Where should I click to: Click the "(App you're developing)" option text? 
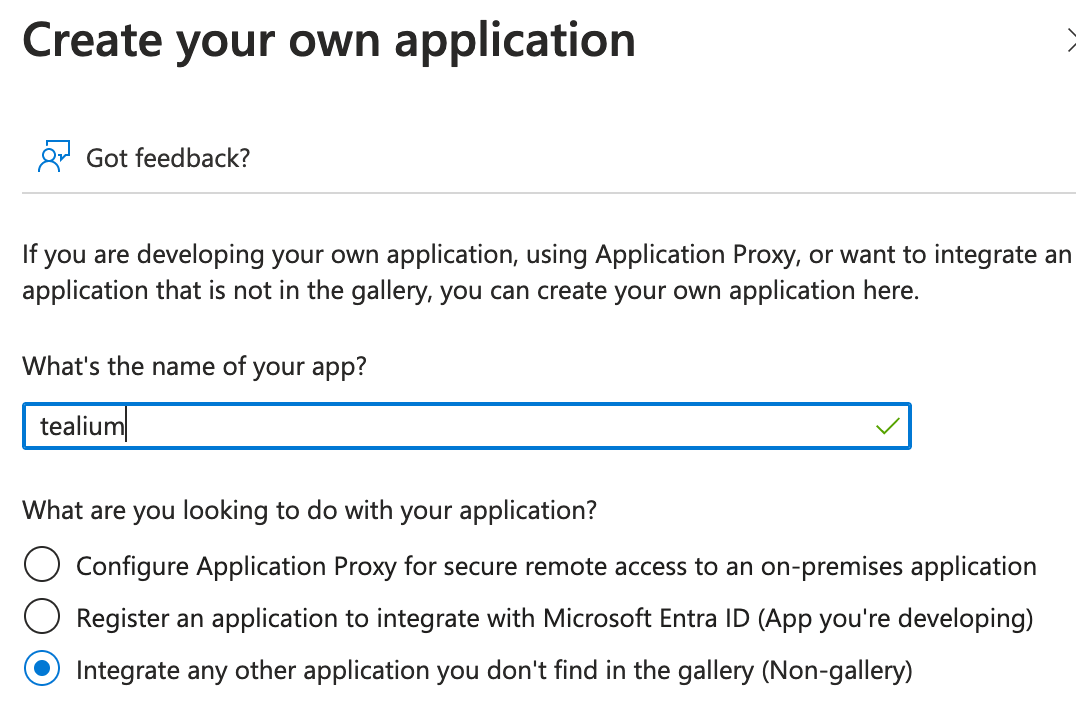click(x=895, y=618)
